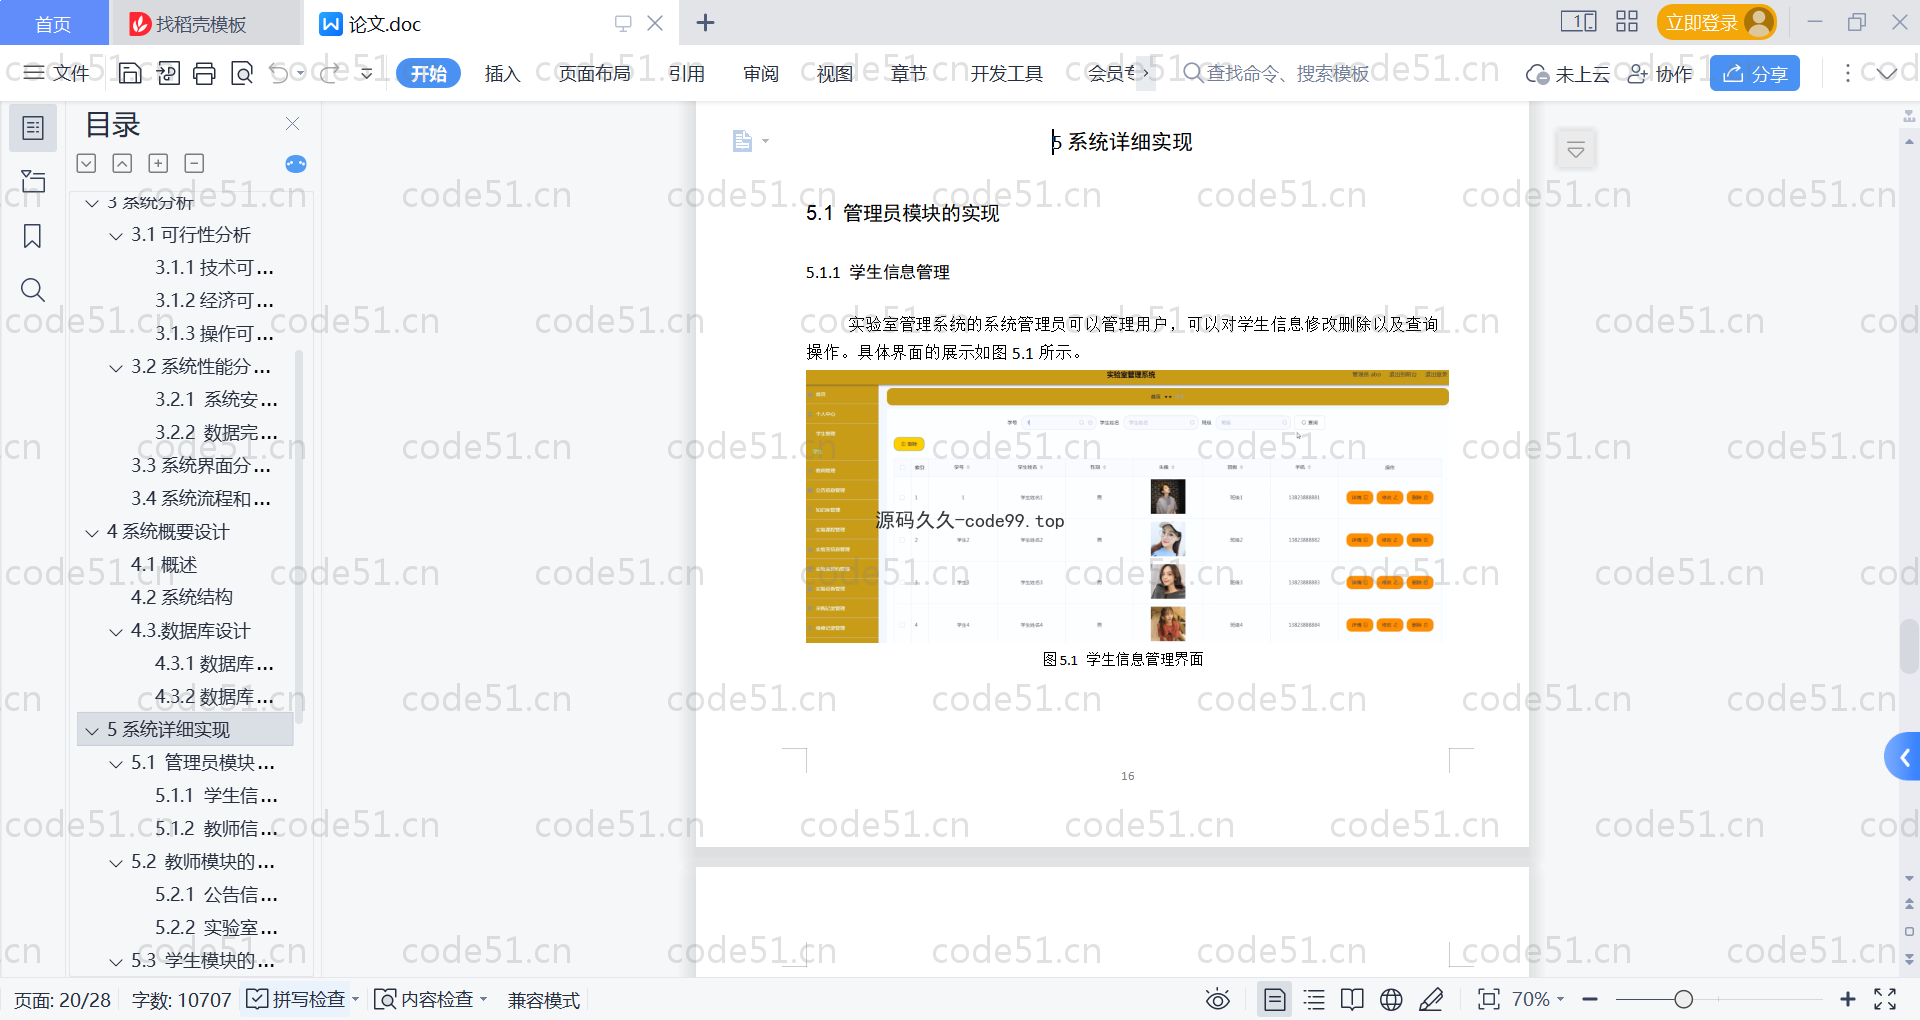The width and height of the screenshot is (1920, 1020).
Task: Click the 未上云 cloud status button
Action: click(1568, 73)
